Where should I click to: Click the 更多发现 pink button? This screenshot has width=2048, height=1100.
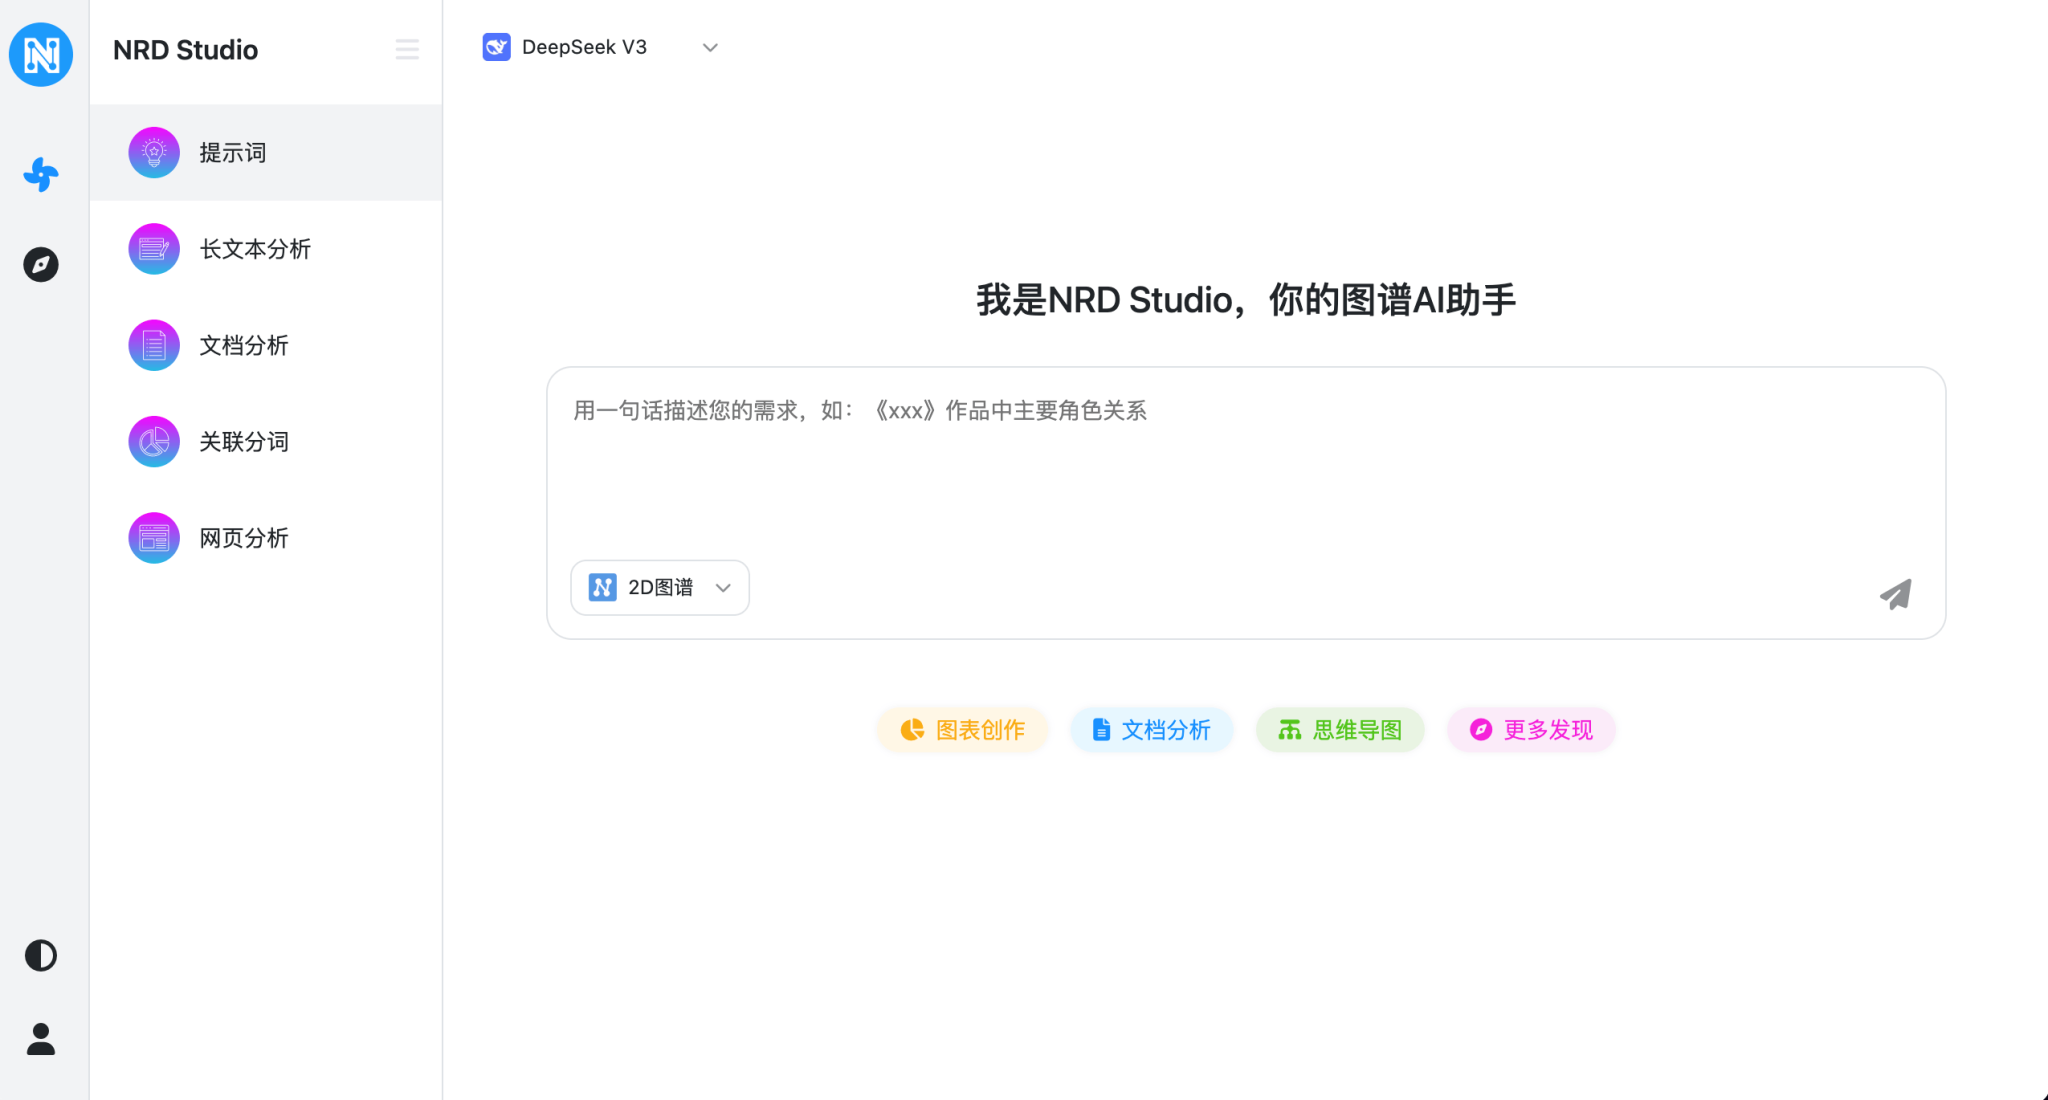(x=1531, y=730)
